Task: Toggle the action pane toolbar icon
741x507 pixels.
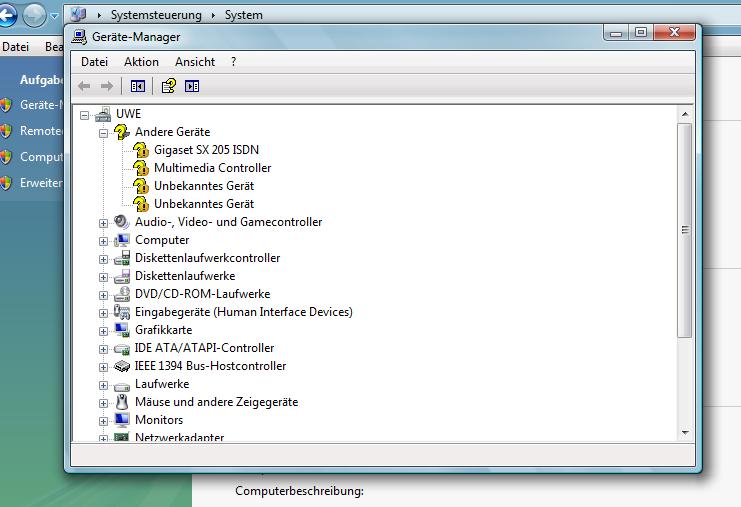Action: tap(192, 86)
